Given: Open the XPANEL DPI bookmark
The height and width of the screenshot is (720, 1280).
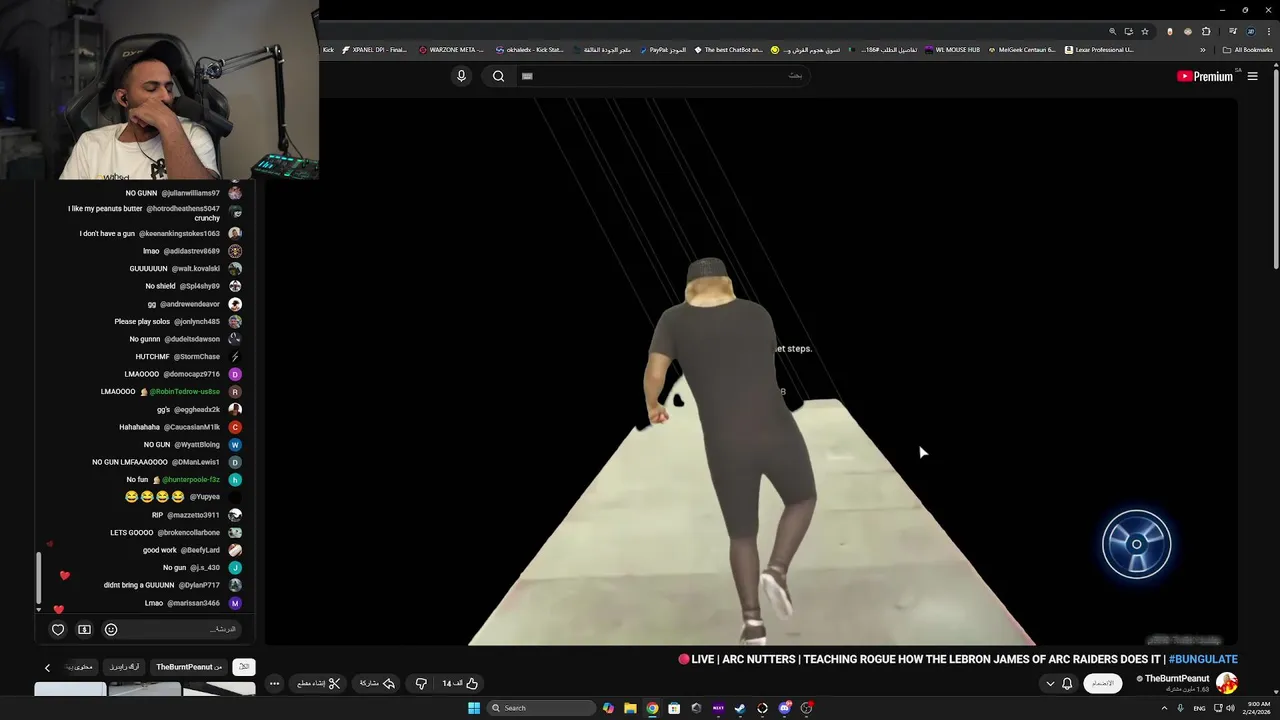Looking at the screenshot, I should [x=375, y=49].
